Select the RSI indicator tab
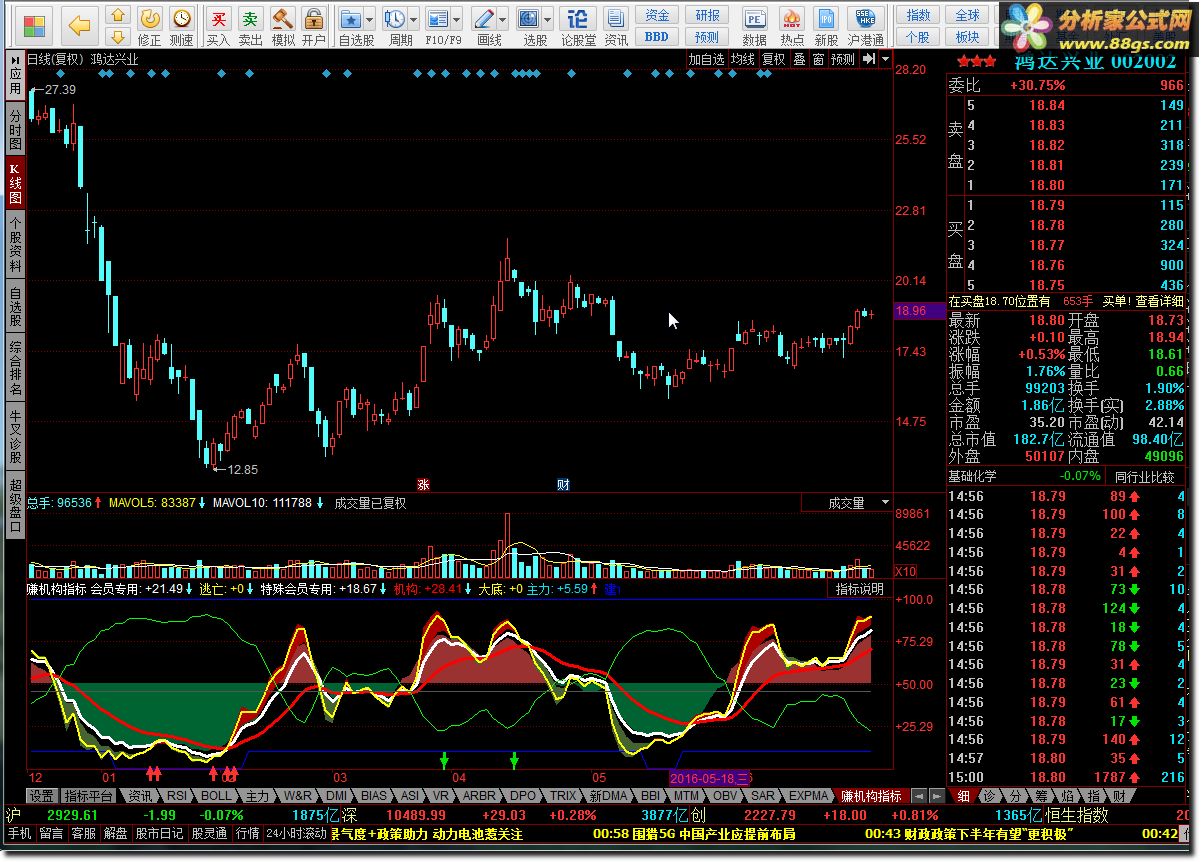Screen dimensions: 1201x862 click(176, 796)
